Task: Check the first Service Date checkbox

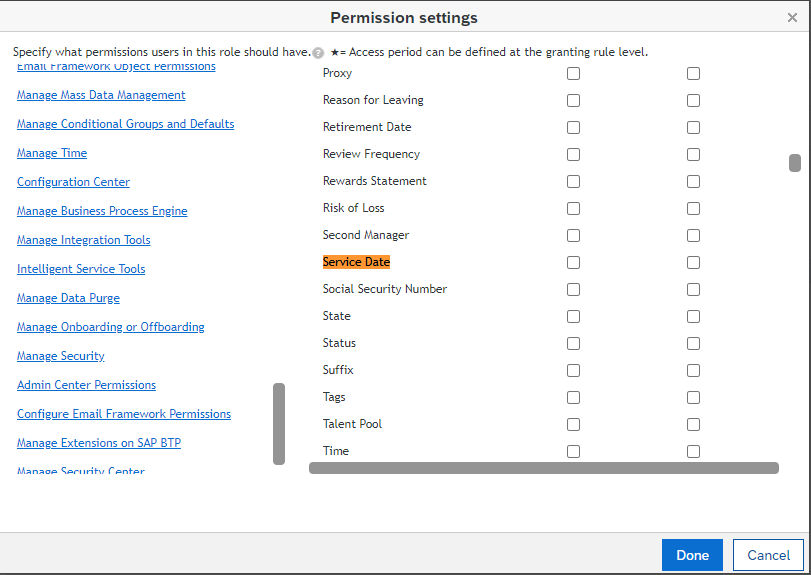Action: 573,262
